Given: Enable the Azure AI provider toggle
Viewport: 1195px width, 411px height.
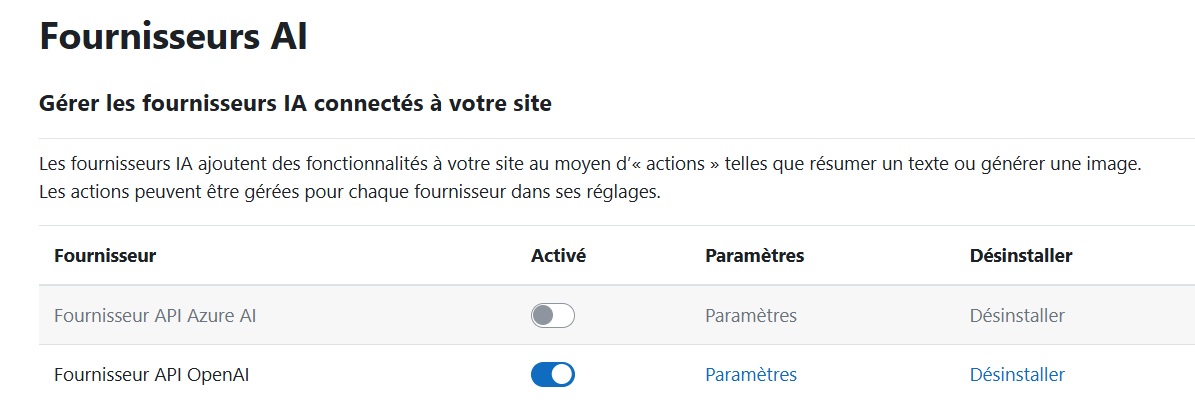Looking at the screenshot, I should [x=552, y=316].
